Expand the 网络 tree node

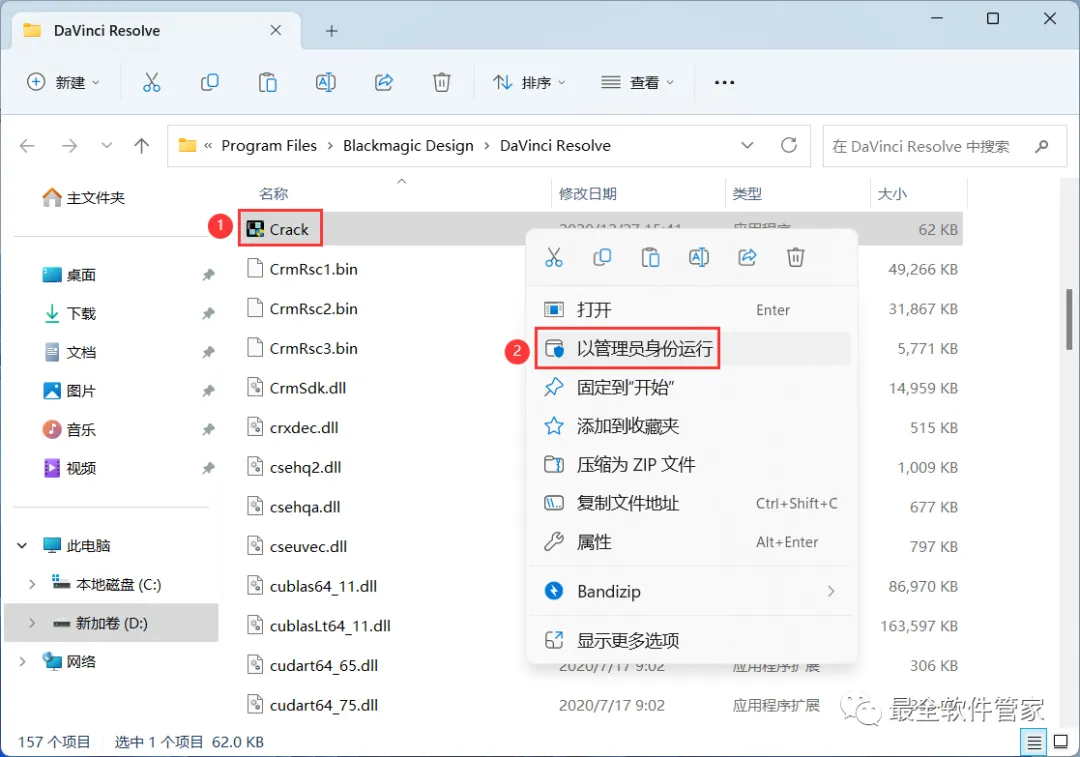tap(22, 661)
